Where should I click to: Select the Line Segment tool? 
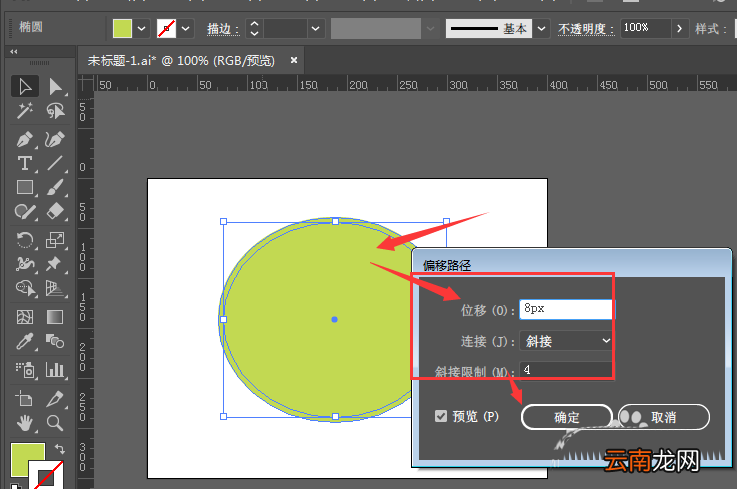[x=55, y=163]
